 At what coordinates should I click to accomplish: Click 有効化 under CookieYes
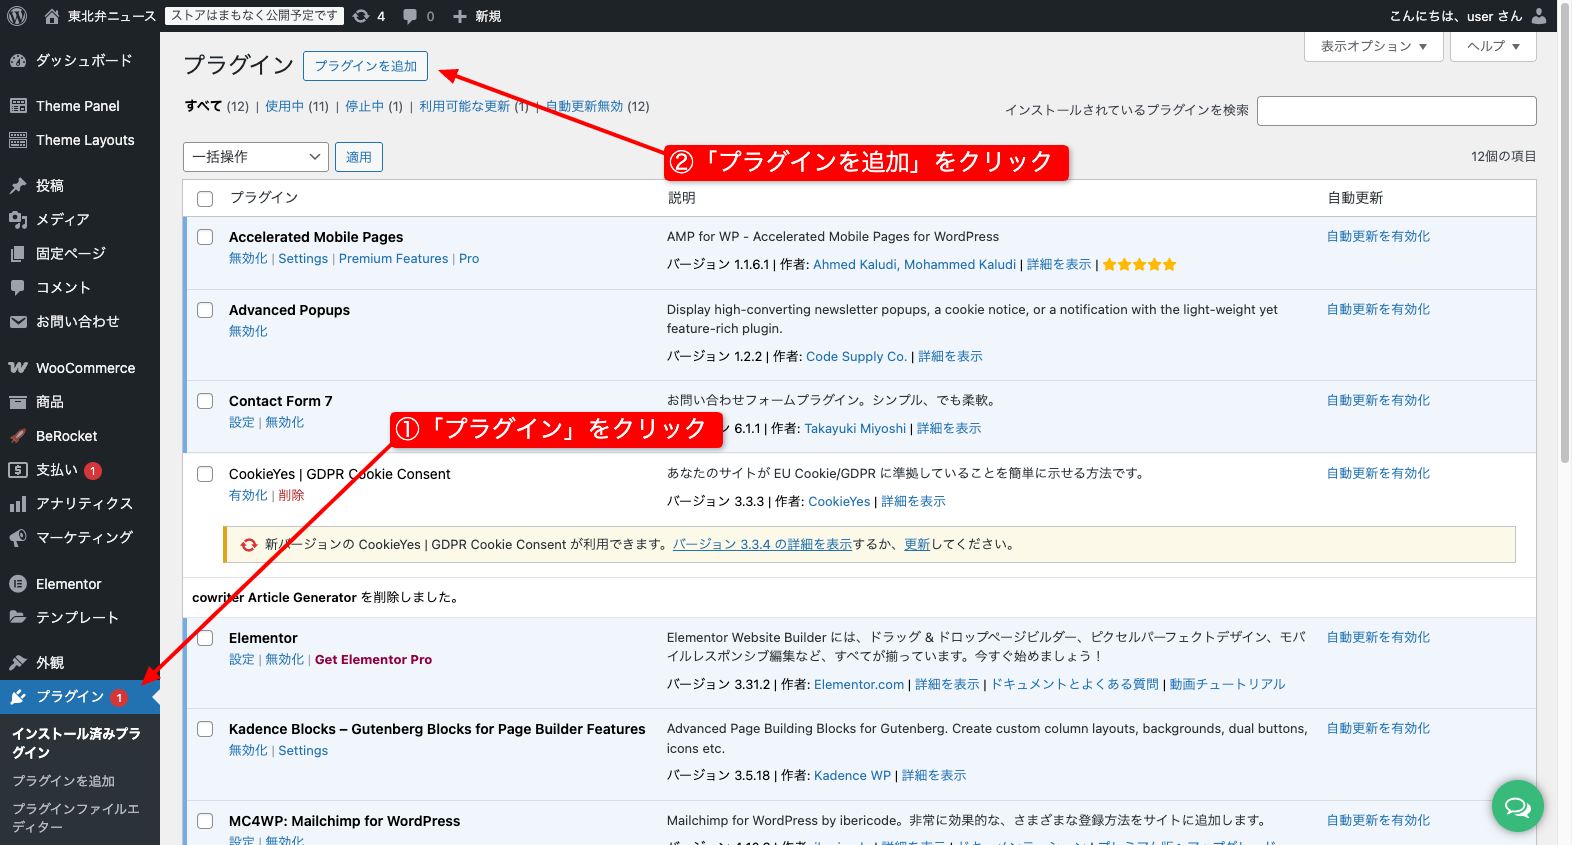coord(248,495)
